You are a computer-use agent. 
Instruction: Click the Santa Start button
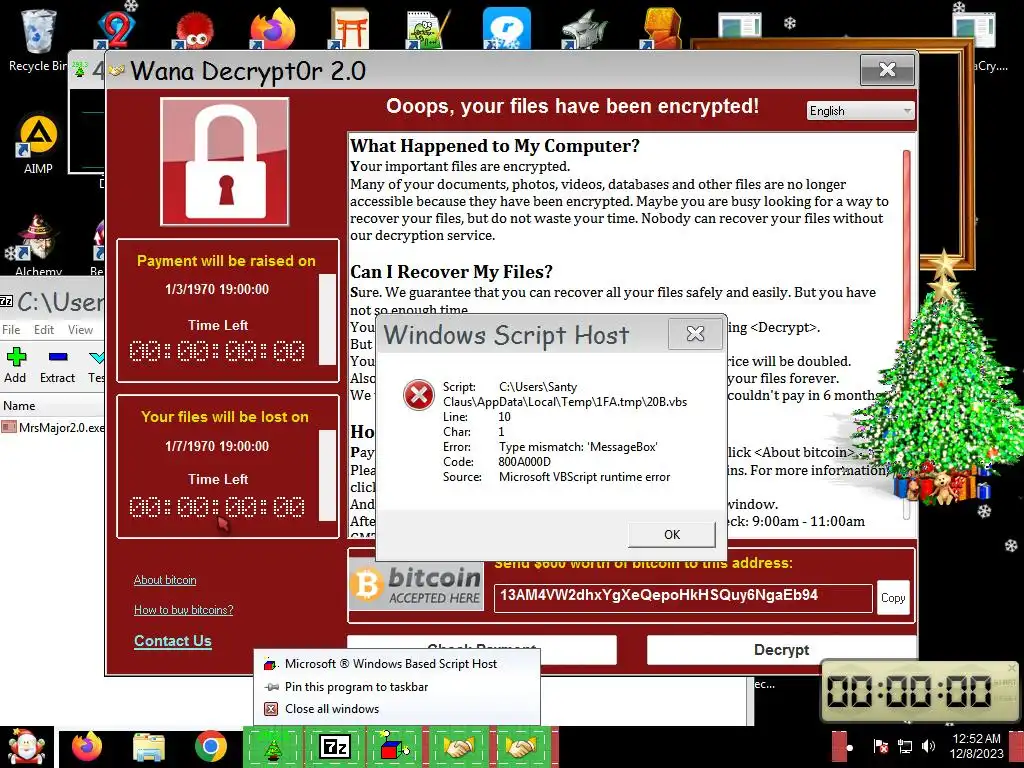(x=26, y=747)
